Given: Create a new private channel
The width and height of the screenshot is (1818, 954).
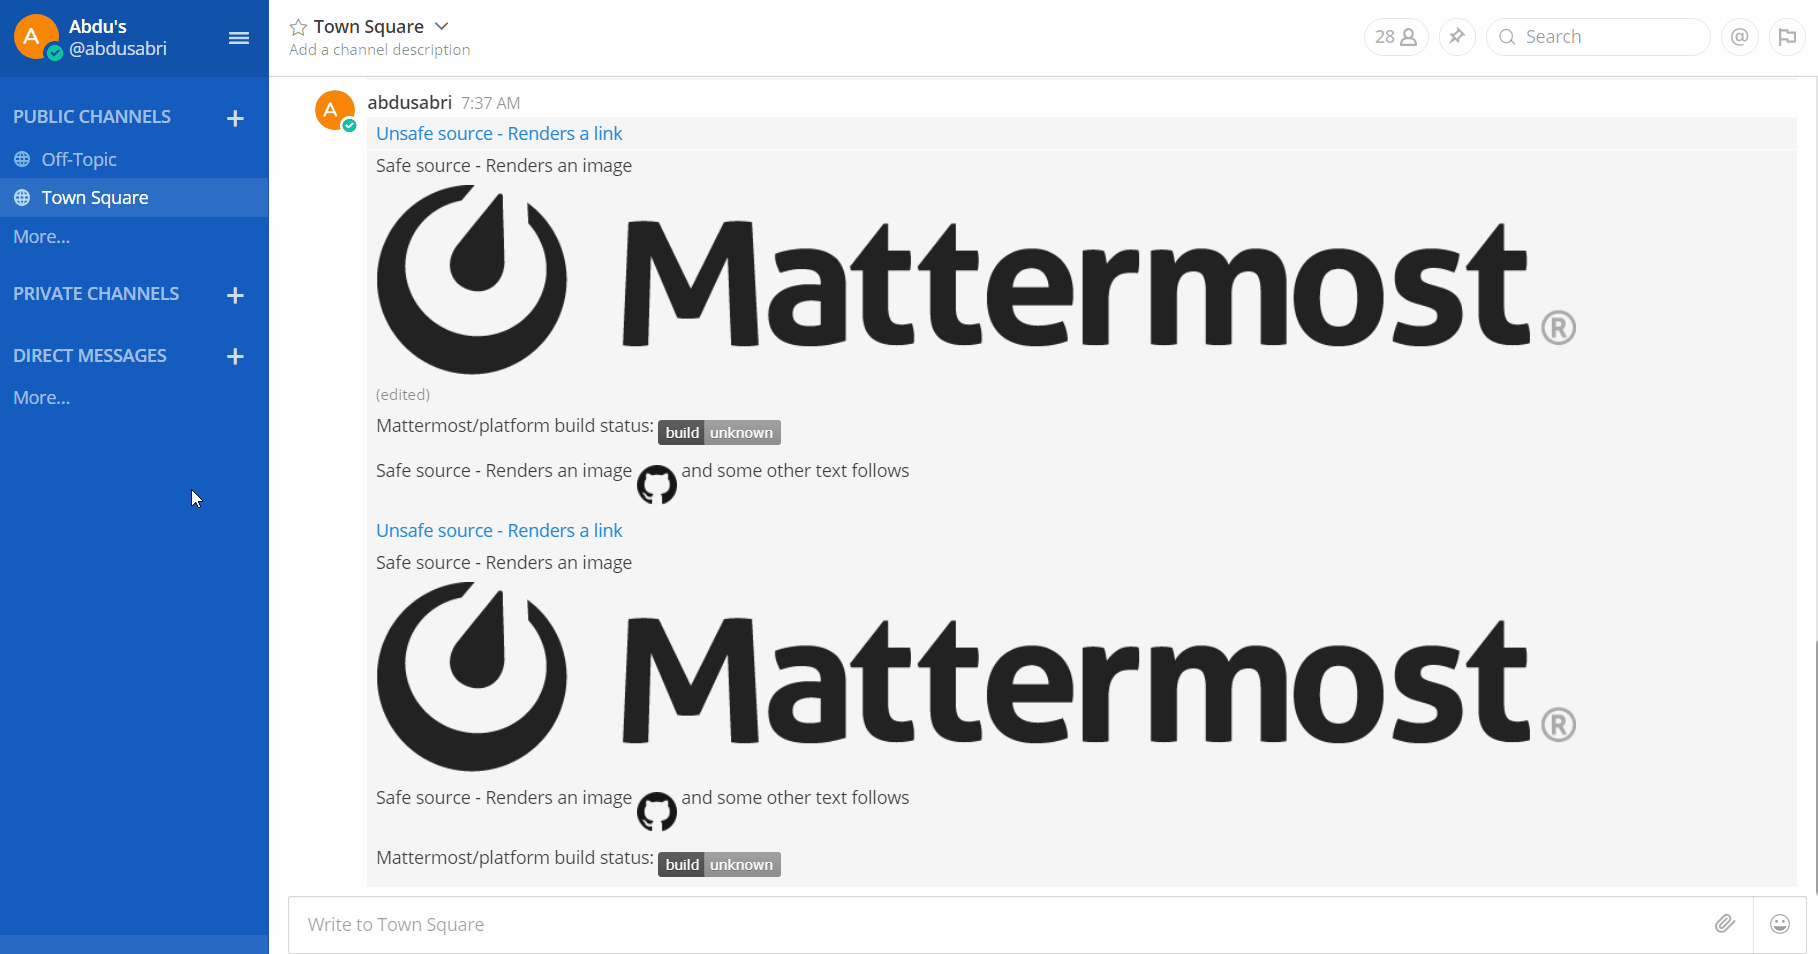Looking at the screenshot, I should [235, 295].
